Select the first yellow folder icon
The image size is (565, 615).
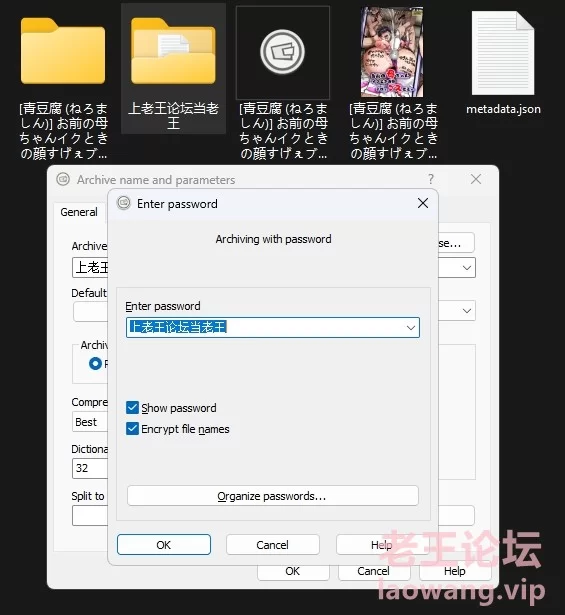tap(63, 51)
